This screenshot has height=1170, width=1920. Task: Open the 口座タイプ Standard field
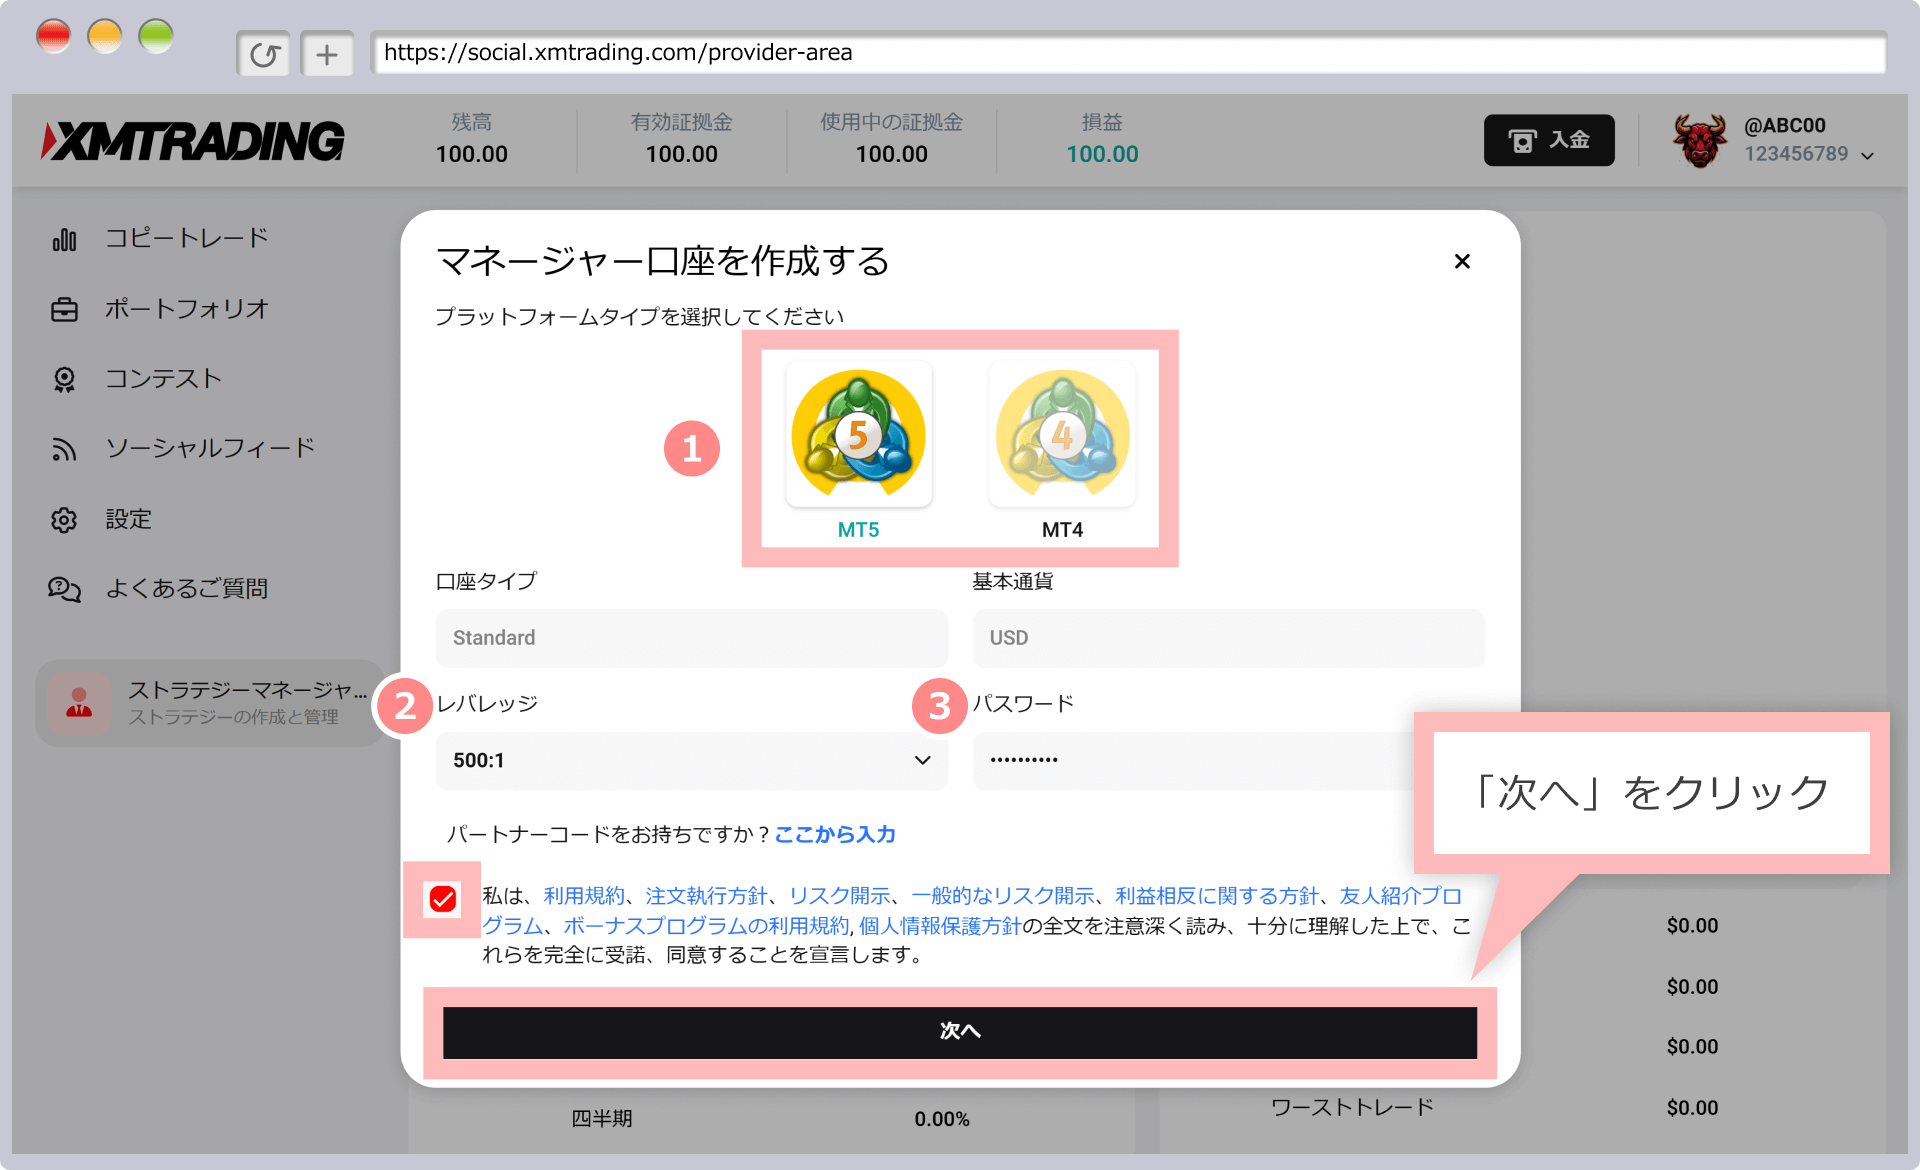tap(691, 638)
